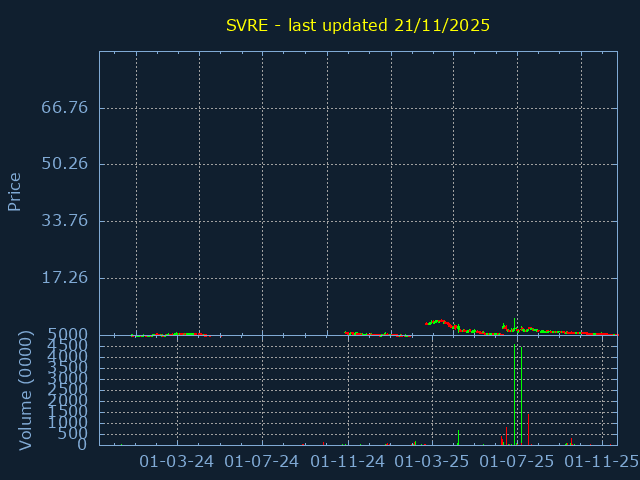Click the 'Price' axis title
Viewport: 640px width, 480px height.
[14, 192]
